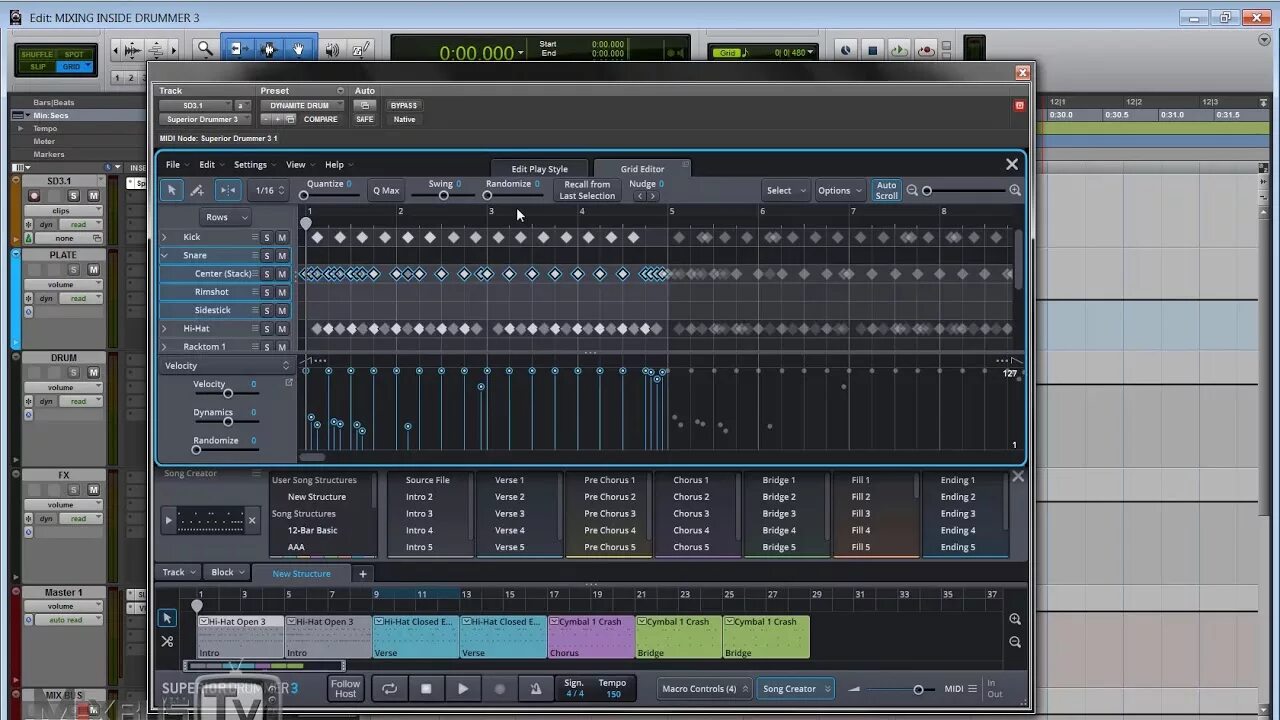Screen dimensions: 1280x720
Task: Open the MIDI menu hamburger icon
Action: pos(972,689)
